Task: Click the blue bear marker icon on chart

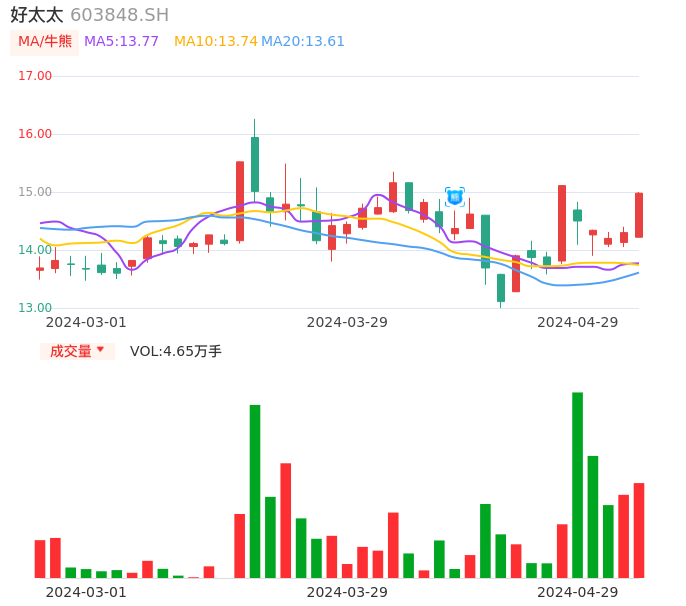Action: 455,197
